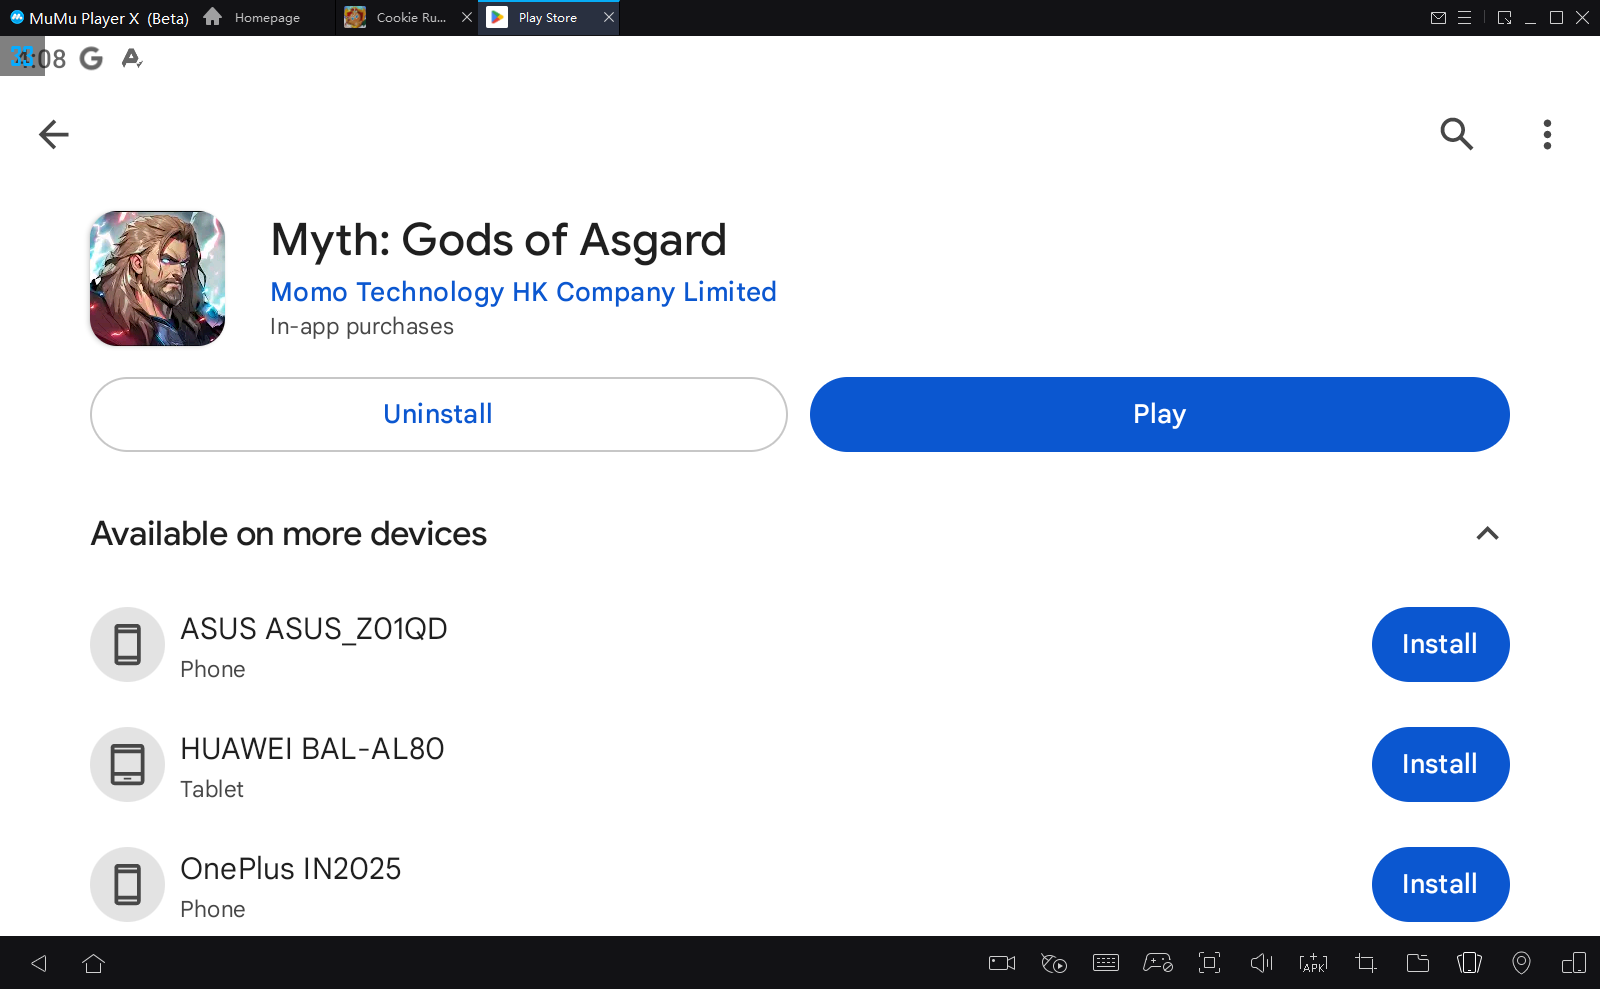This screenshot has height=989, width=1600.
Task: Click the gamepad settings icon
Action: click(1158, 963)
